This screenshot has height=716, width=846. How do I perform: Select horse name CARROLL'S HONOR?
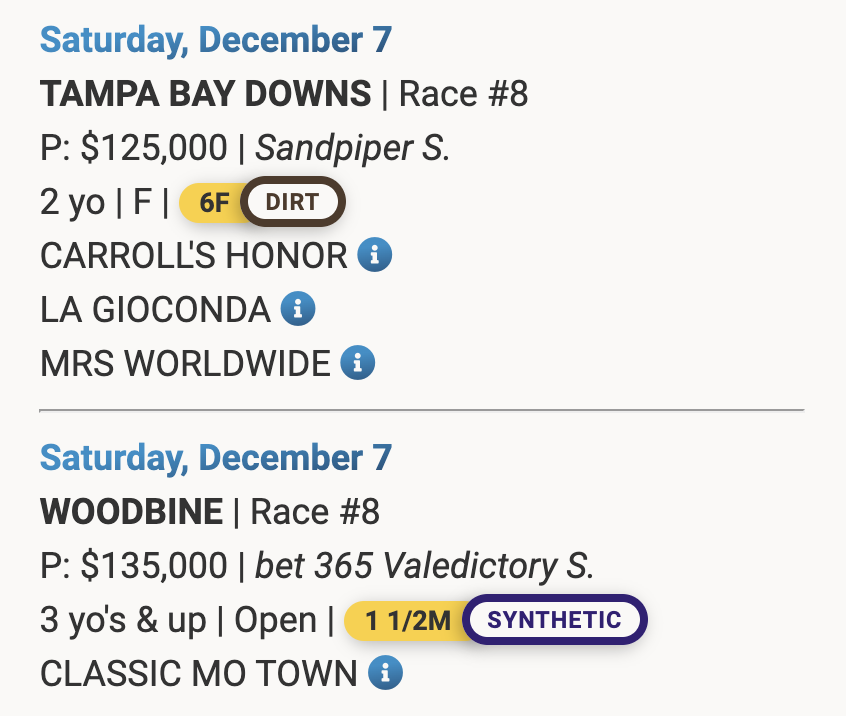coord(193,256)
